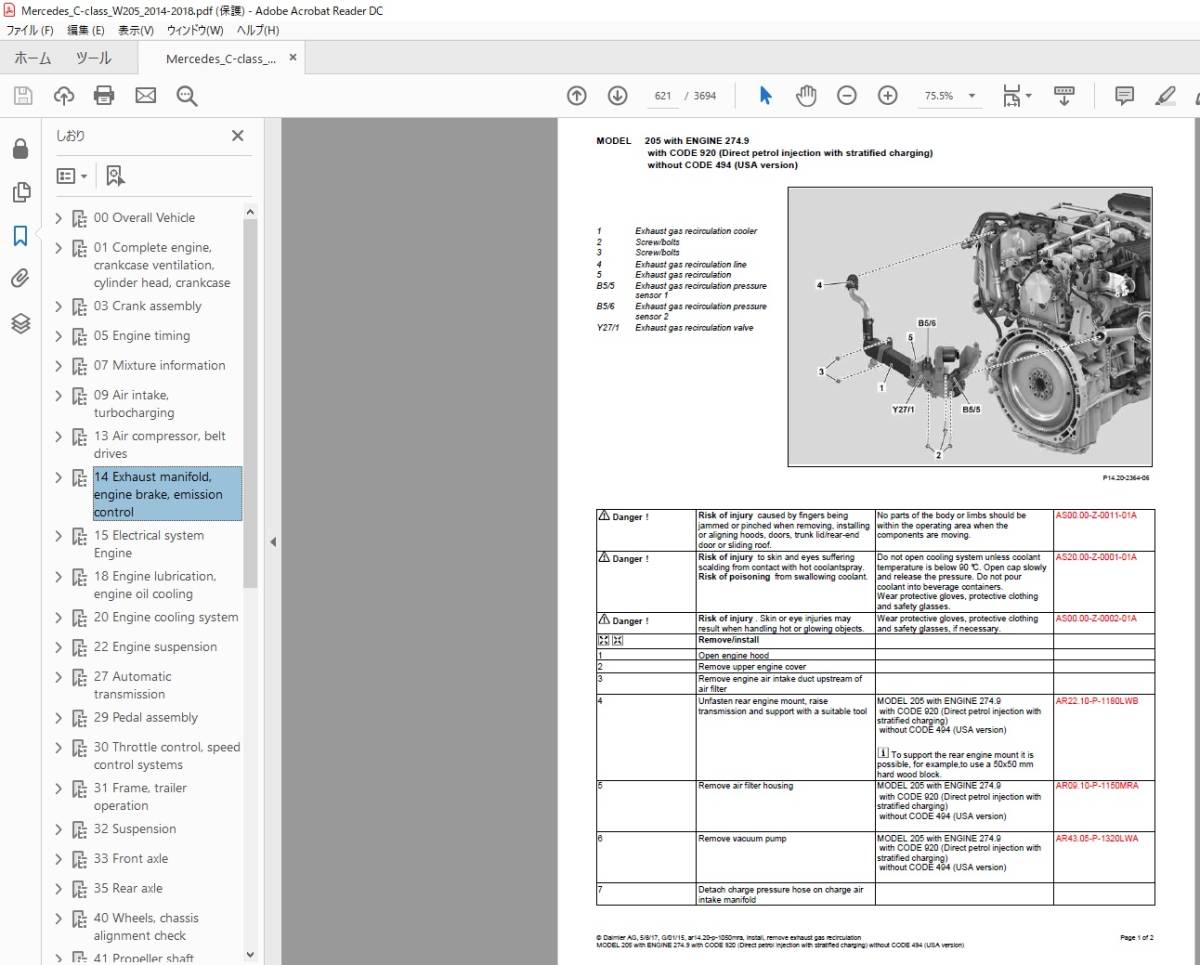
Task: Open link AR43.05-P-1320LWA
Action: pos(1097,839)
